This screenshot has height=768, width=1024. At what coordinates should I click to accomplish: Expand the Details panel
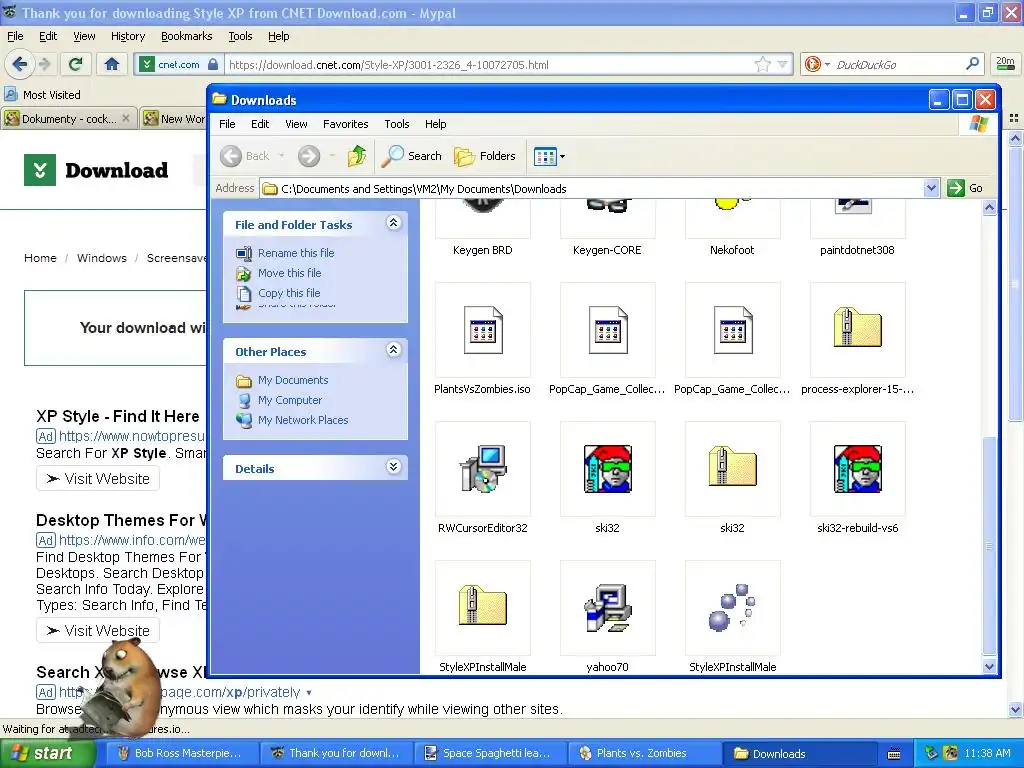393,467
